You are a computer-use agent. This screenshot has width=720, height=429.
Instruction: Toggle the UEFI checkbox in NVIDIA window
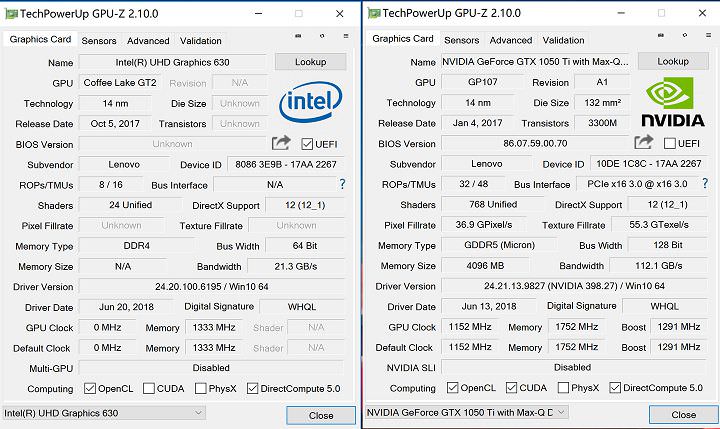click(x=671, y=144)
